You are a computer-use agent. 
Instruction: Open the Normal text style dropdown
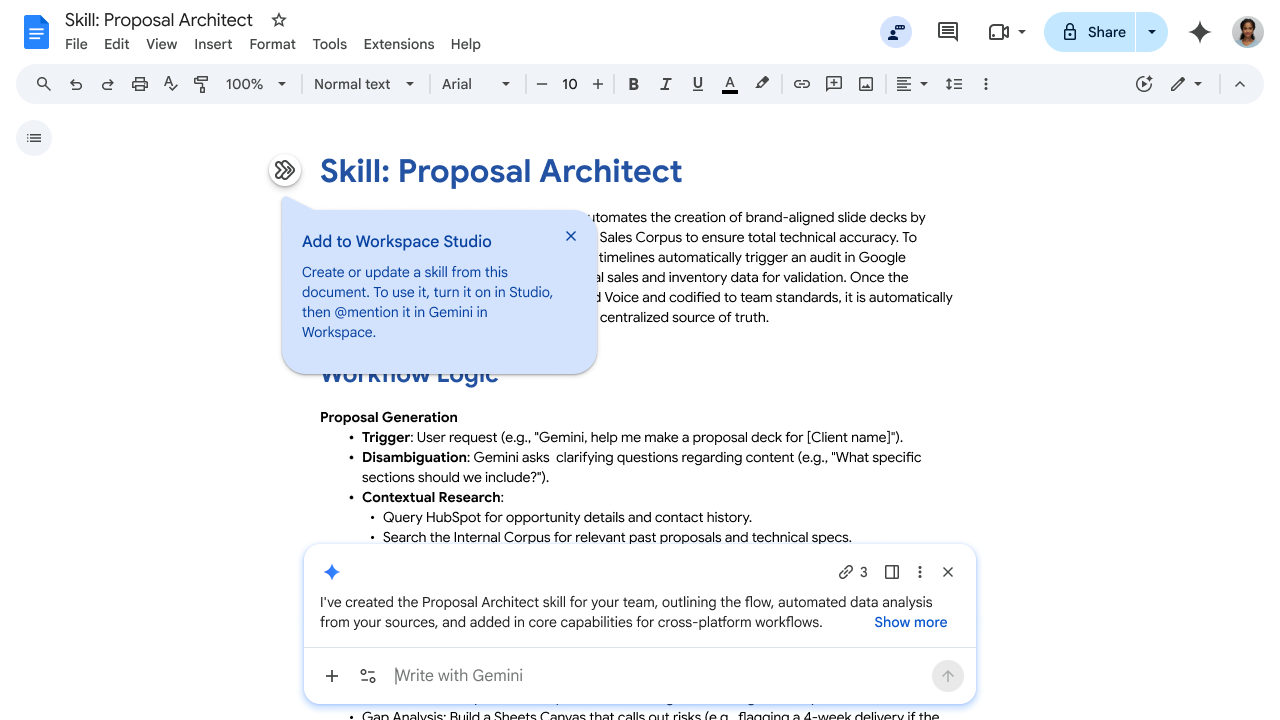point(364,84)
